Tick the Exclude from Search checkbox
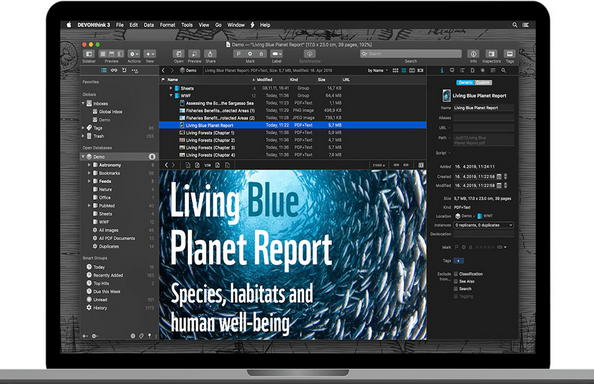The height and width of the screenshot is (384, 594). click(456, 289)
